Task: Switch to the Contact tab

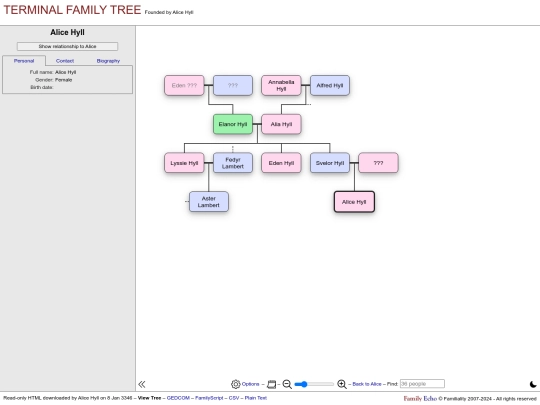Action: click(65, 61)
